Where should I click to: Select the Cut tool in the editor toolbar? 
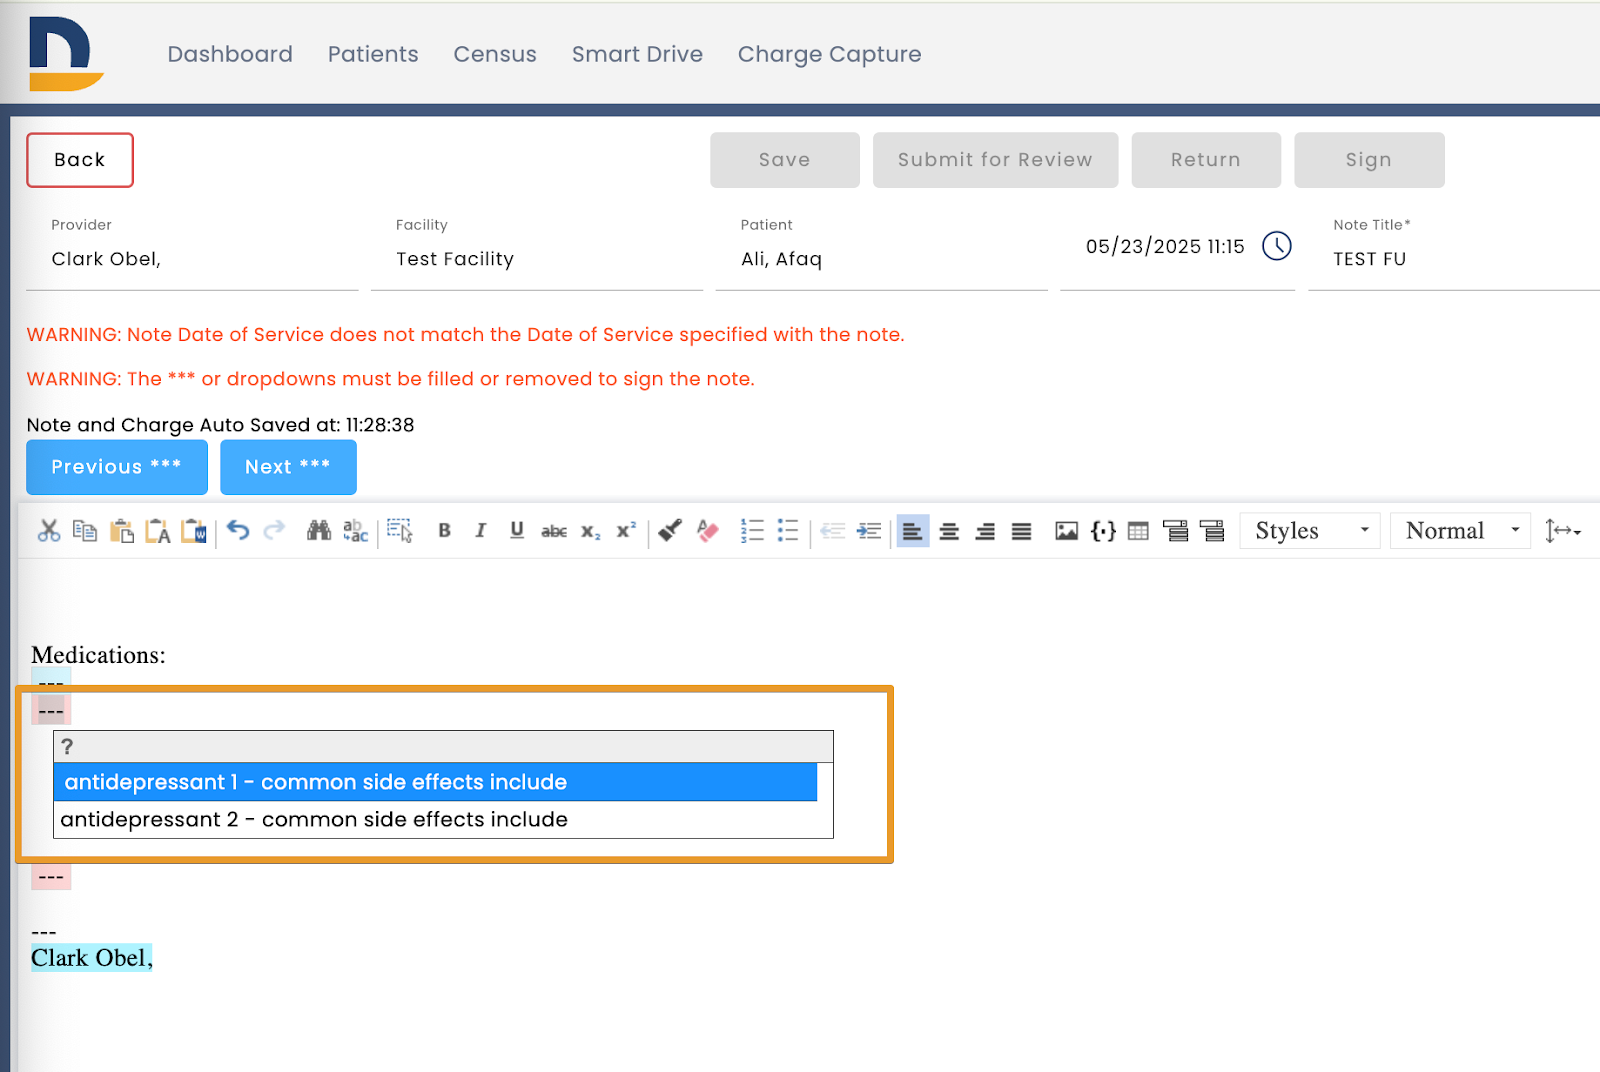click(x=48, y=531)
